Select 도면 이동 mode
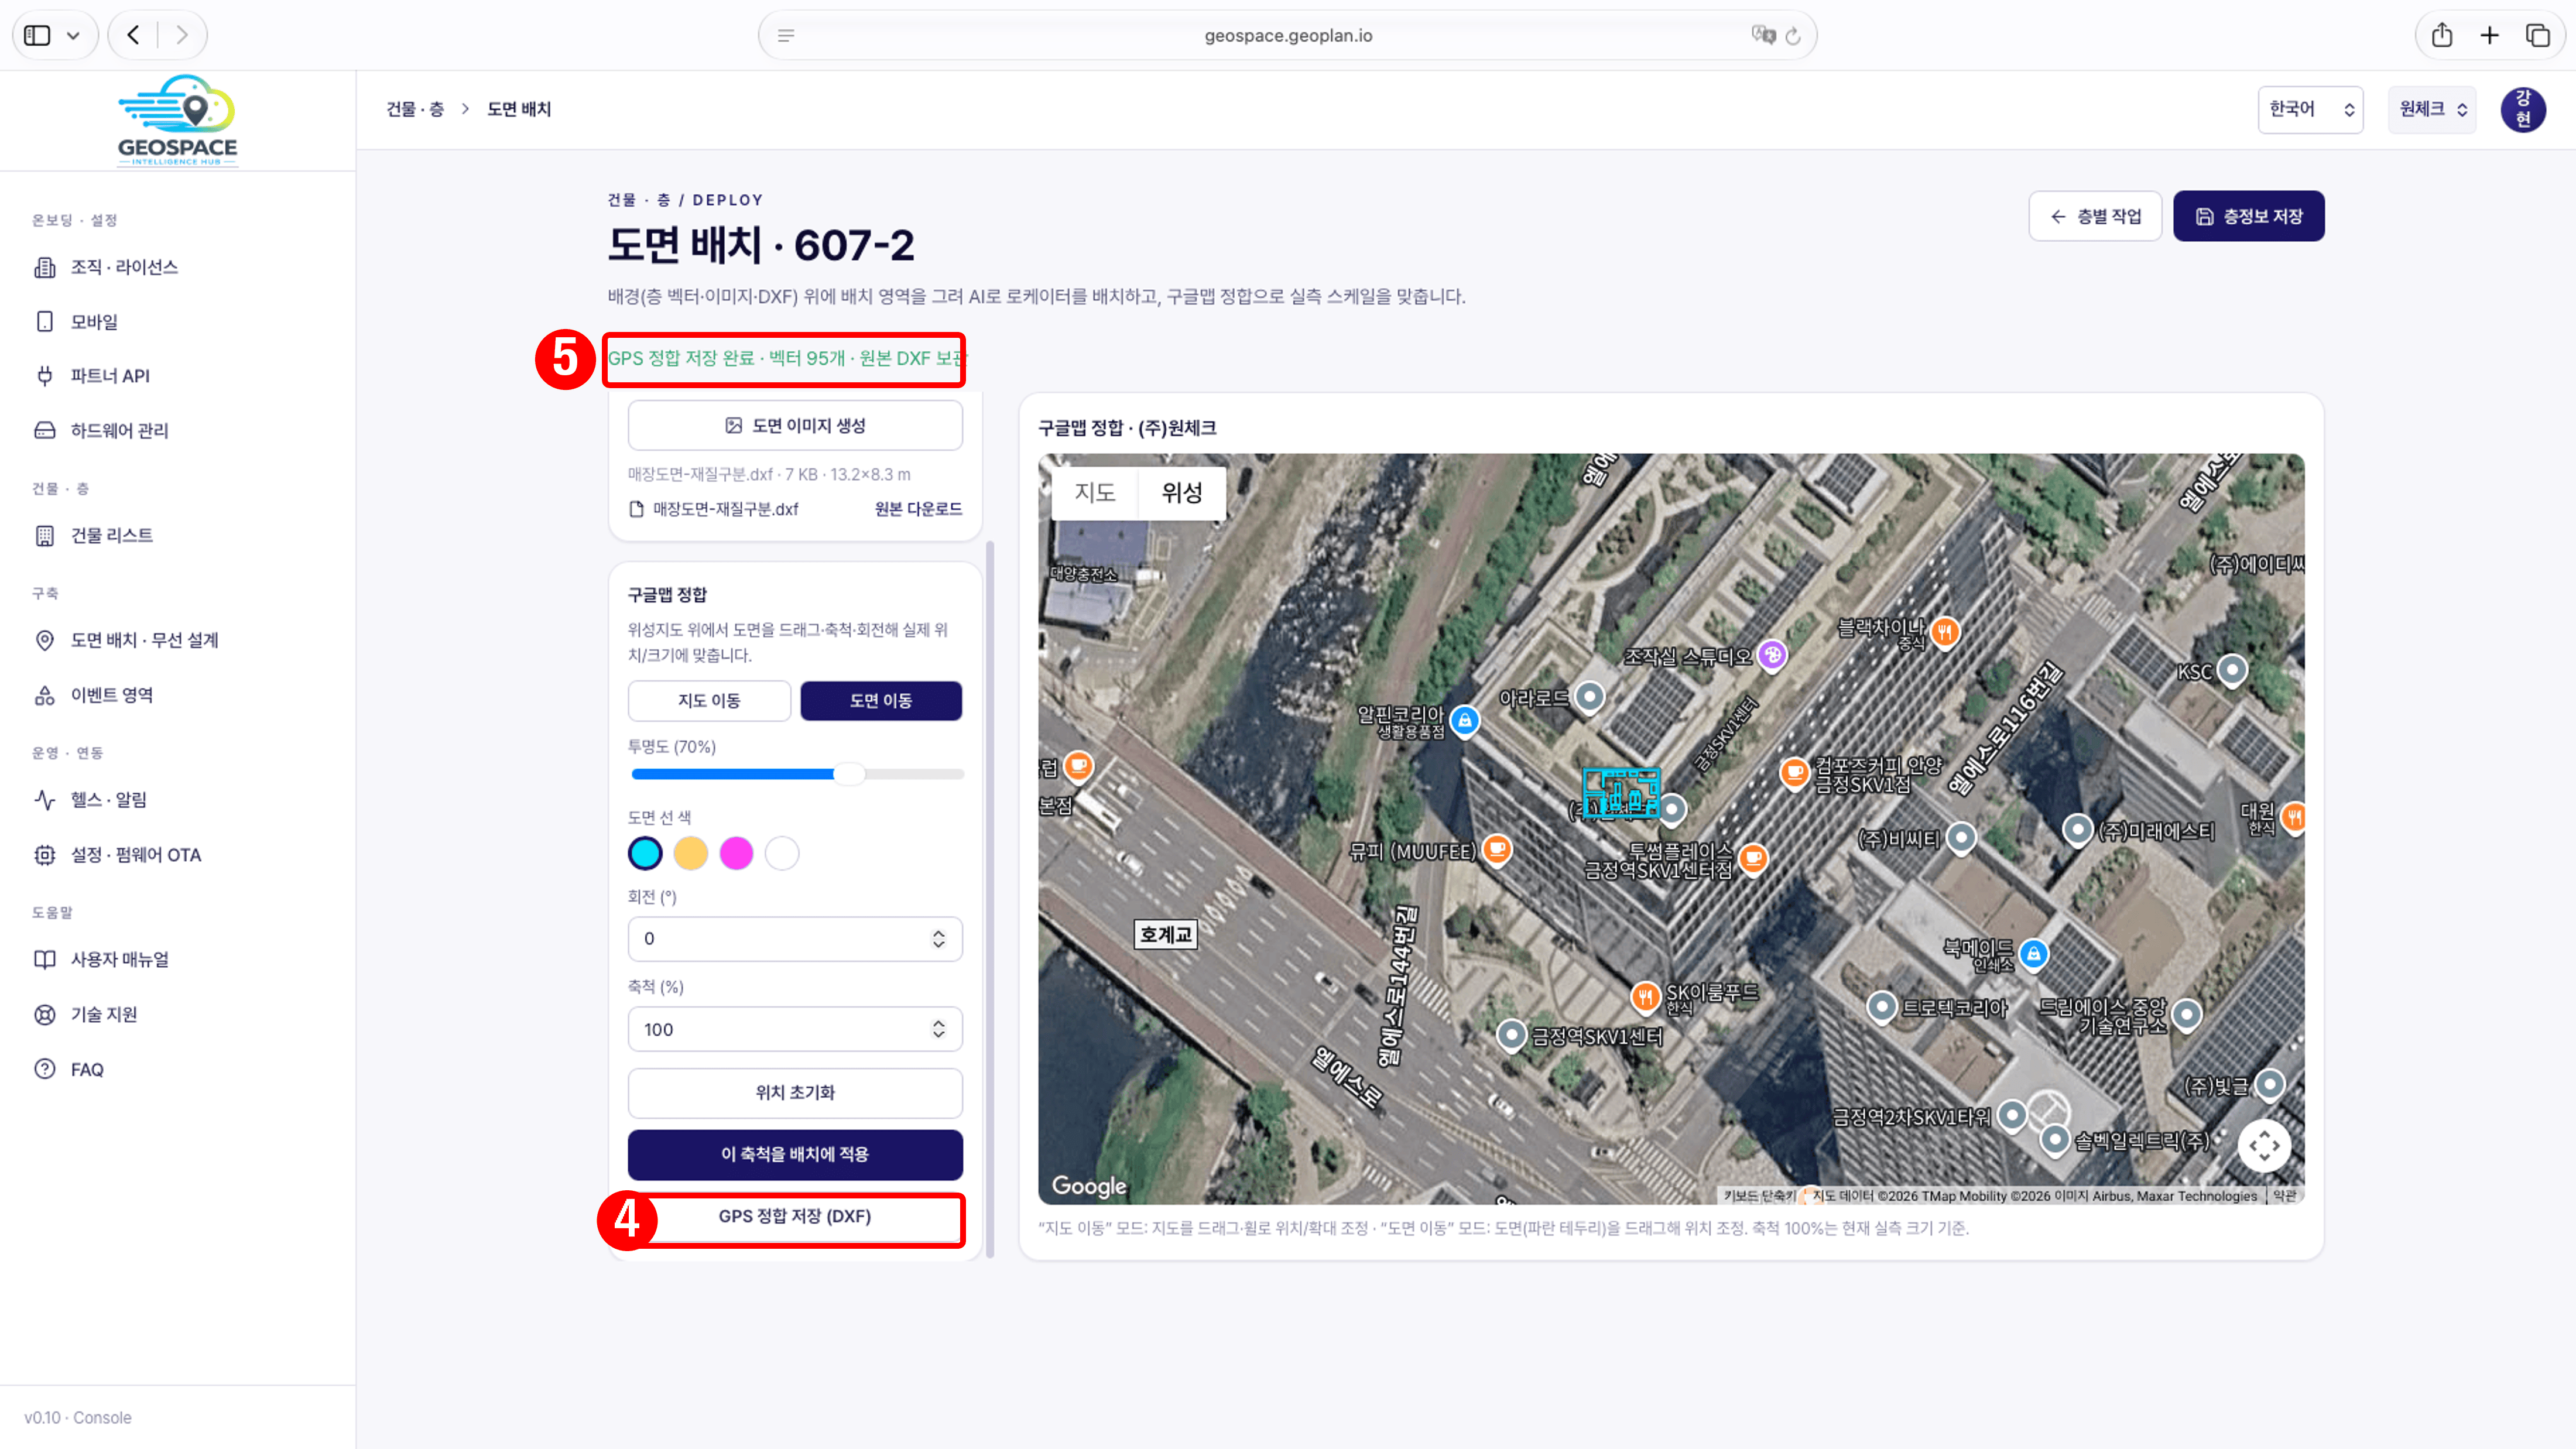 [x=881, y=700]
